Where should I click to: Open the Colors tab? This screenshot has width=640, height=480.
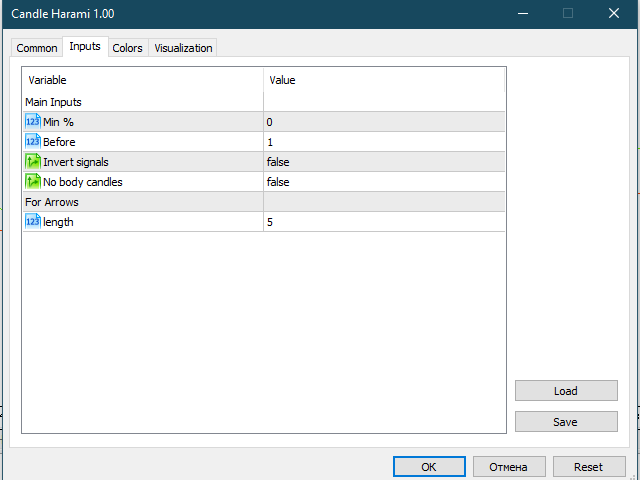click(x=127, y=48)
